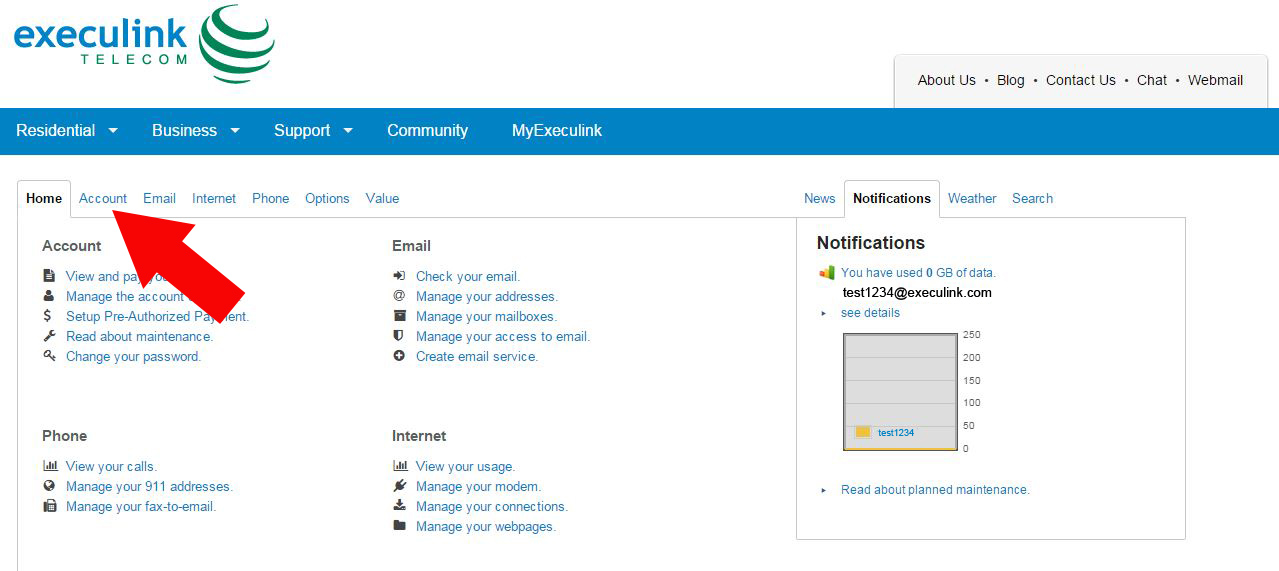This screenshot has width=1279, height=571.
Task: Select the Notifications tab
Action: [x=892, y=198]
